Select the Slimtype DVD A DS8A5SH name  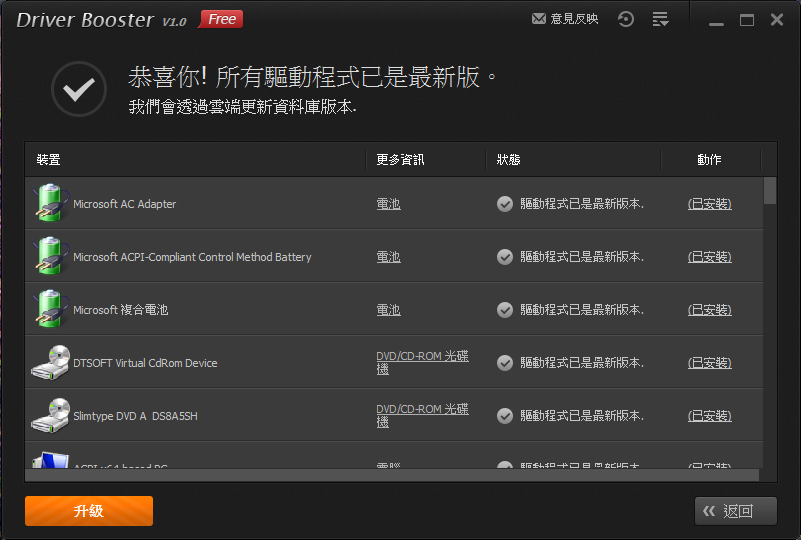click(135, 416)
